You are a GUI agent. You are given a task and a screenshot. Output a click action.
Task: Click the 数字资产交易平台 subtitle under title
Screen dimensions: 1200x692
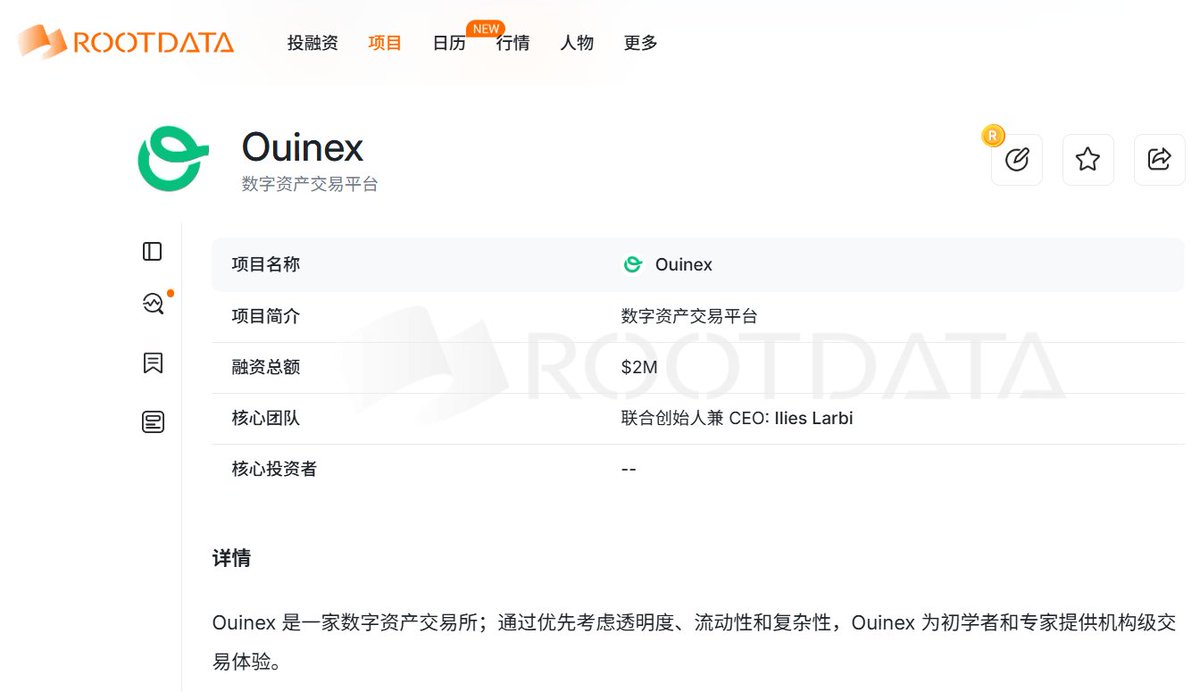tap(310, 184)
